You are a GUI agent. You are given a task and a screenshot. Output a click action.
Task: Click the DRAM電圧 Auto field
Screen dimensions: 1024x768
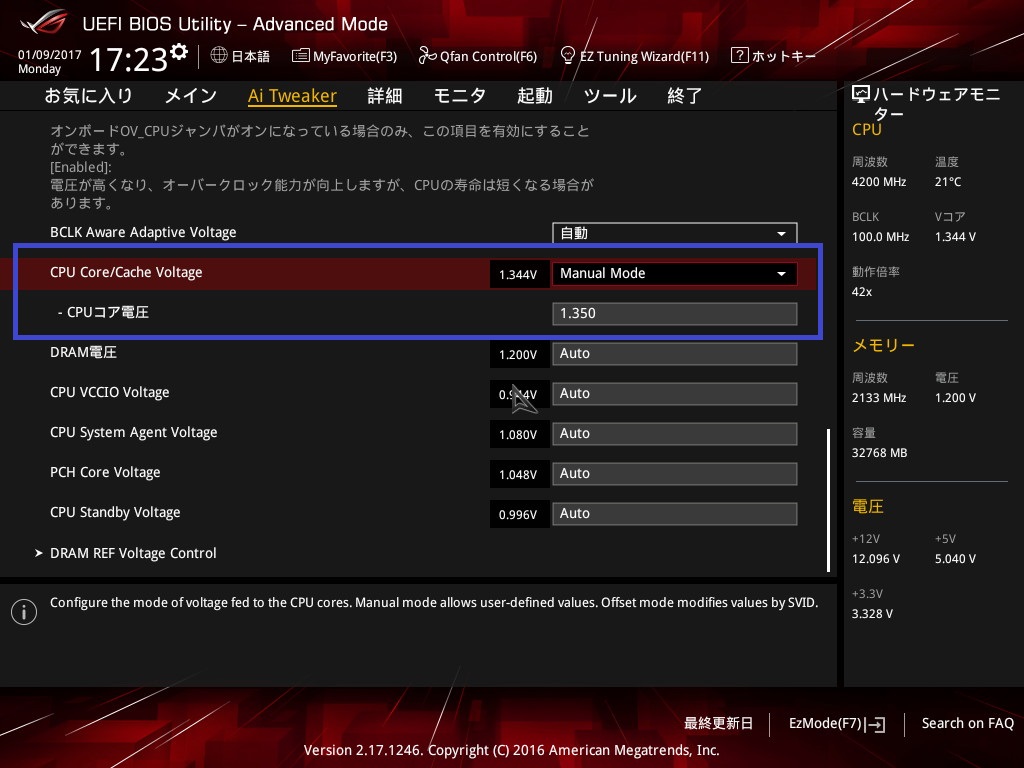tap(675, 353)
